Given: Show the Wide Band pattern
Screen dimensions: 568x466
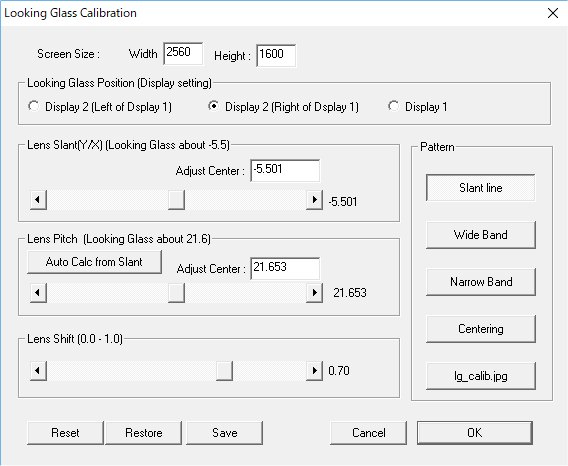Looking at the screenshot, I should pos(481,235).
